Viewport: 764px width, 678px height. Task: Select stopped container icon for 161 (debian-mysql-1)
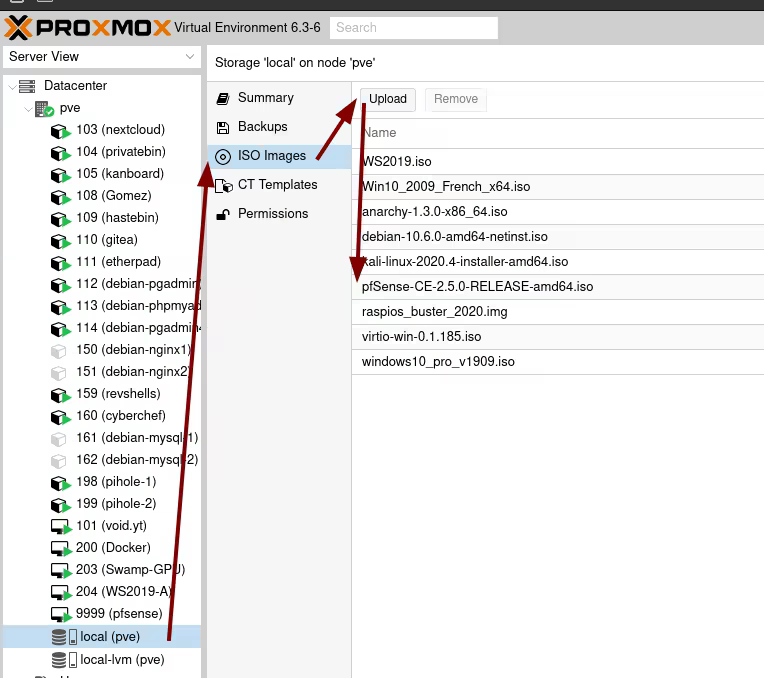point(58,439)
